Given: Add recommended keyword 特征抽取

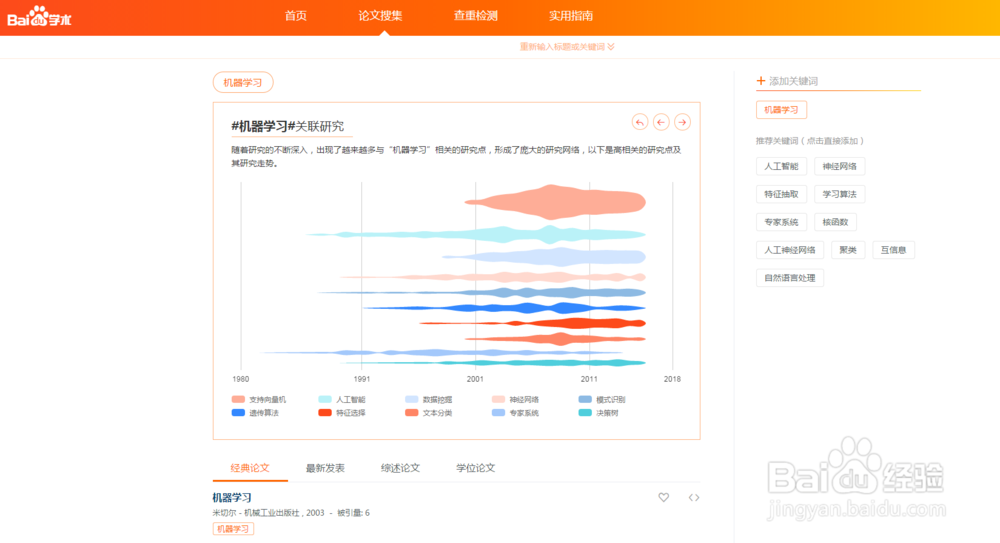Looking at the screenshot, I should 781,194.
